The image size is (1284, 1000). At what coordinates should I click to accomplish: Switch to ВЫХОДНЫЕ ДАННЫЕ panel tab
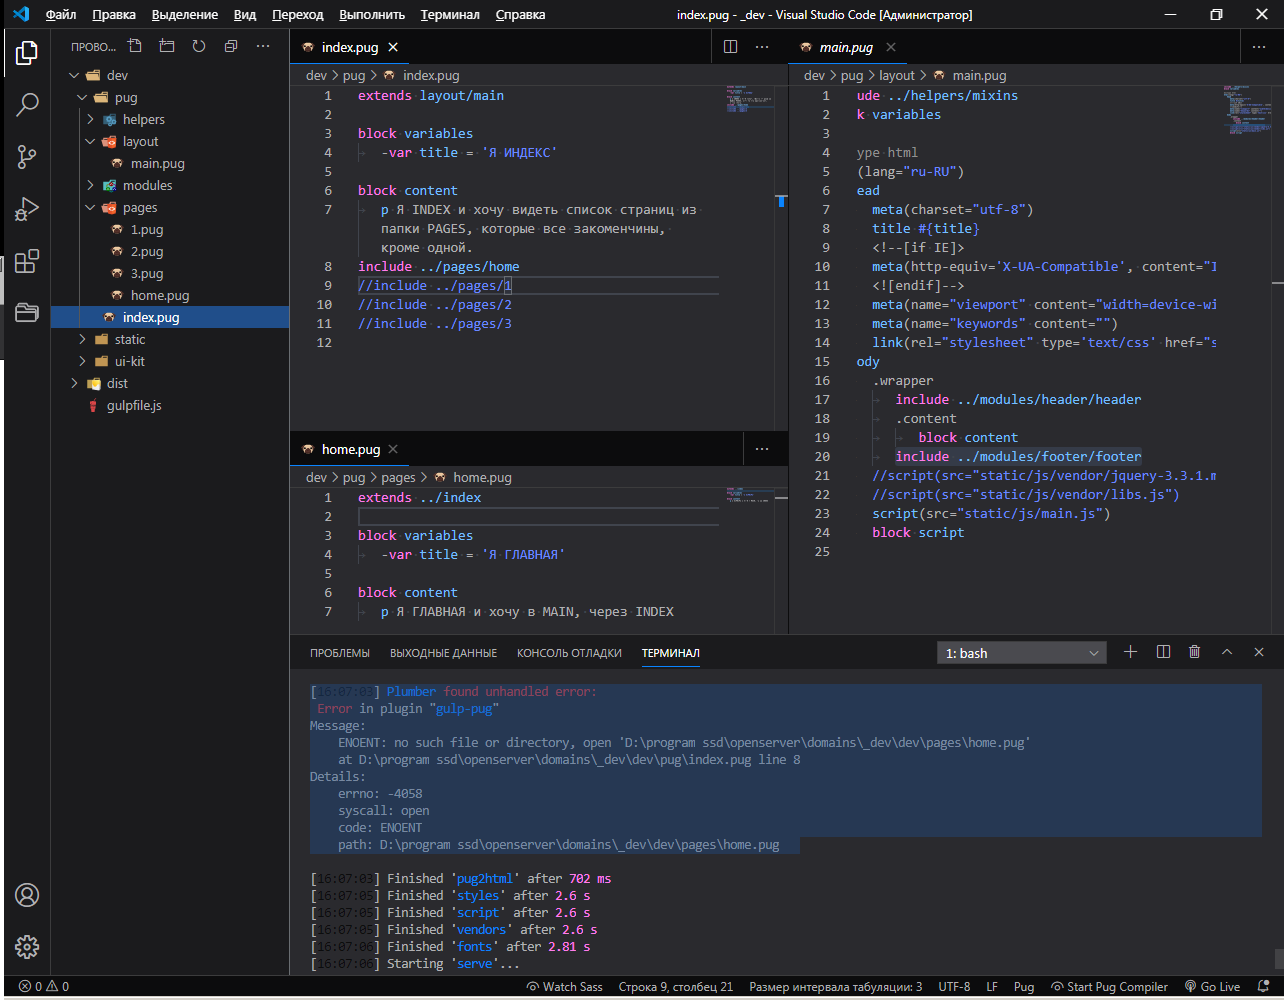click(x=443, y=653)
